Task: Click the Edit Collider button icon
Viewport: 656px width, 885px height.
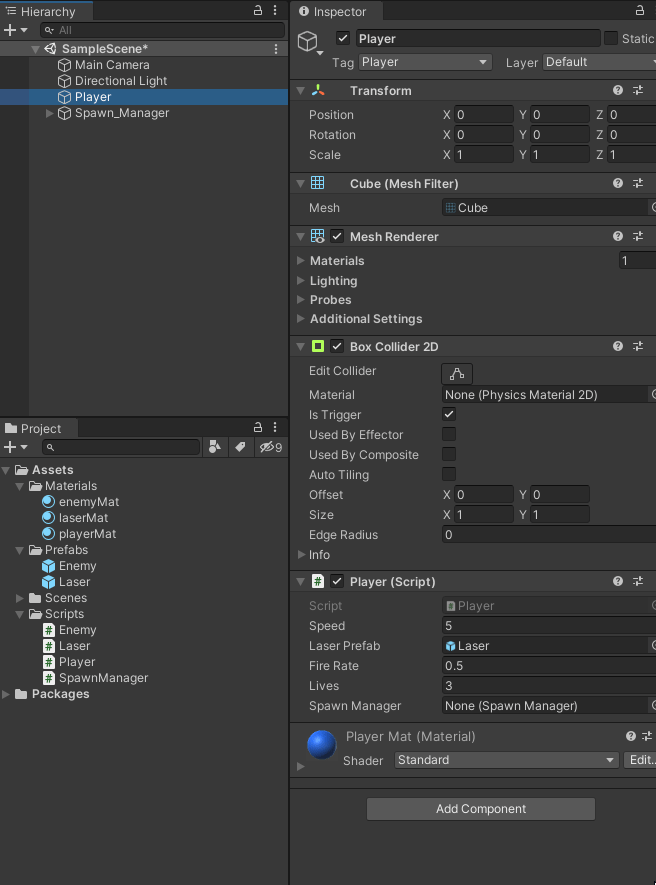Action: click(x=457, y=374)
